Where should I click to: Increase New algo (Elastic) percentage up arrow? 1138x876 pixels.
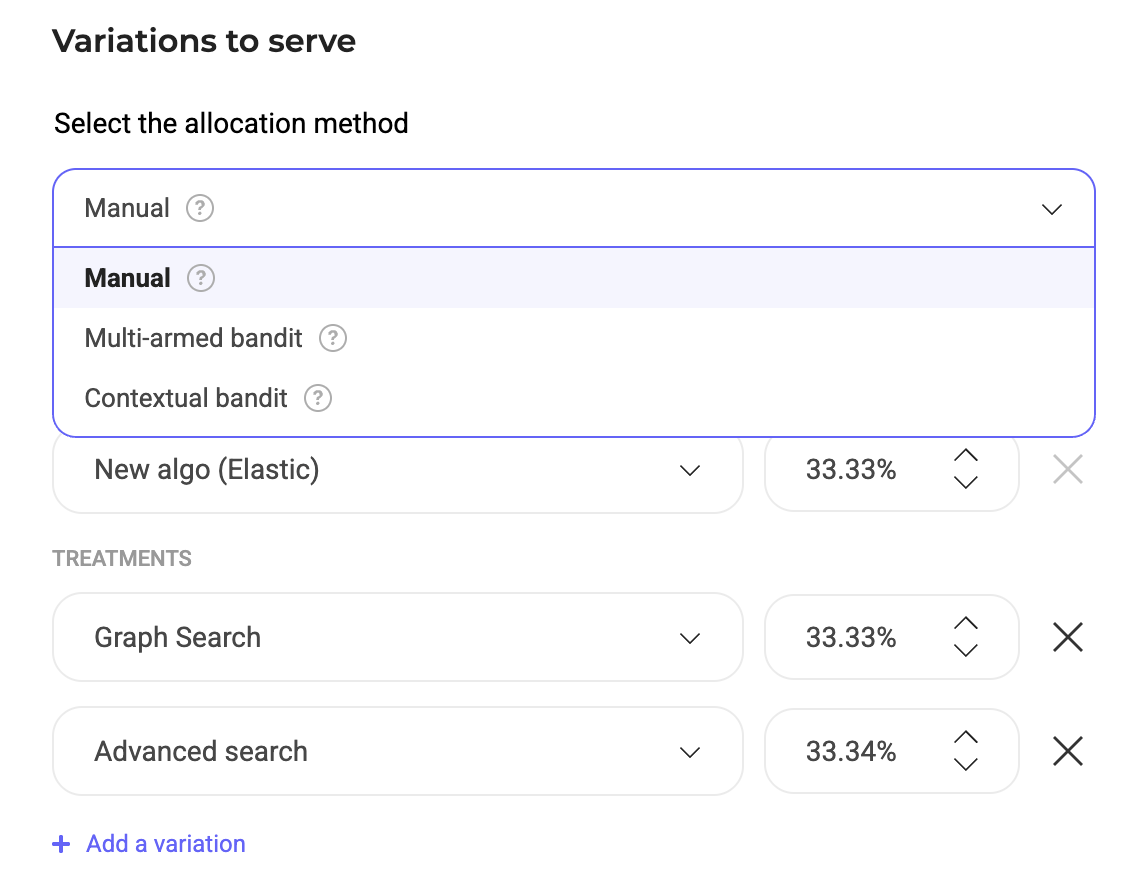pos(965,456)
